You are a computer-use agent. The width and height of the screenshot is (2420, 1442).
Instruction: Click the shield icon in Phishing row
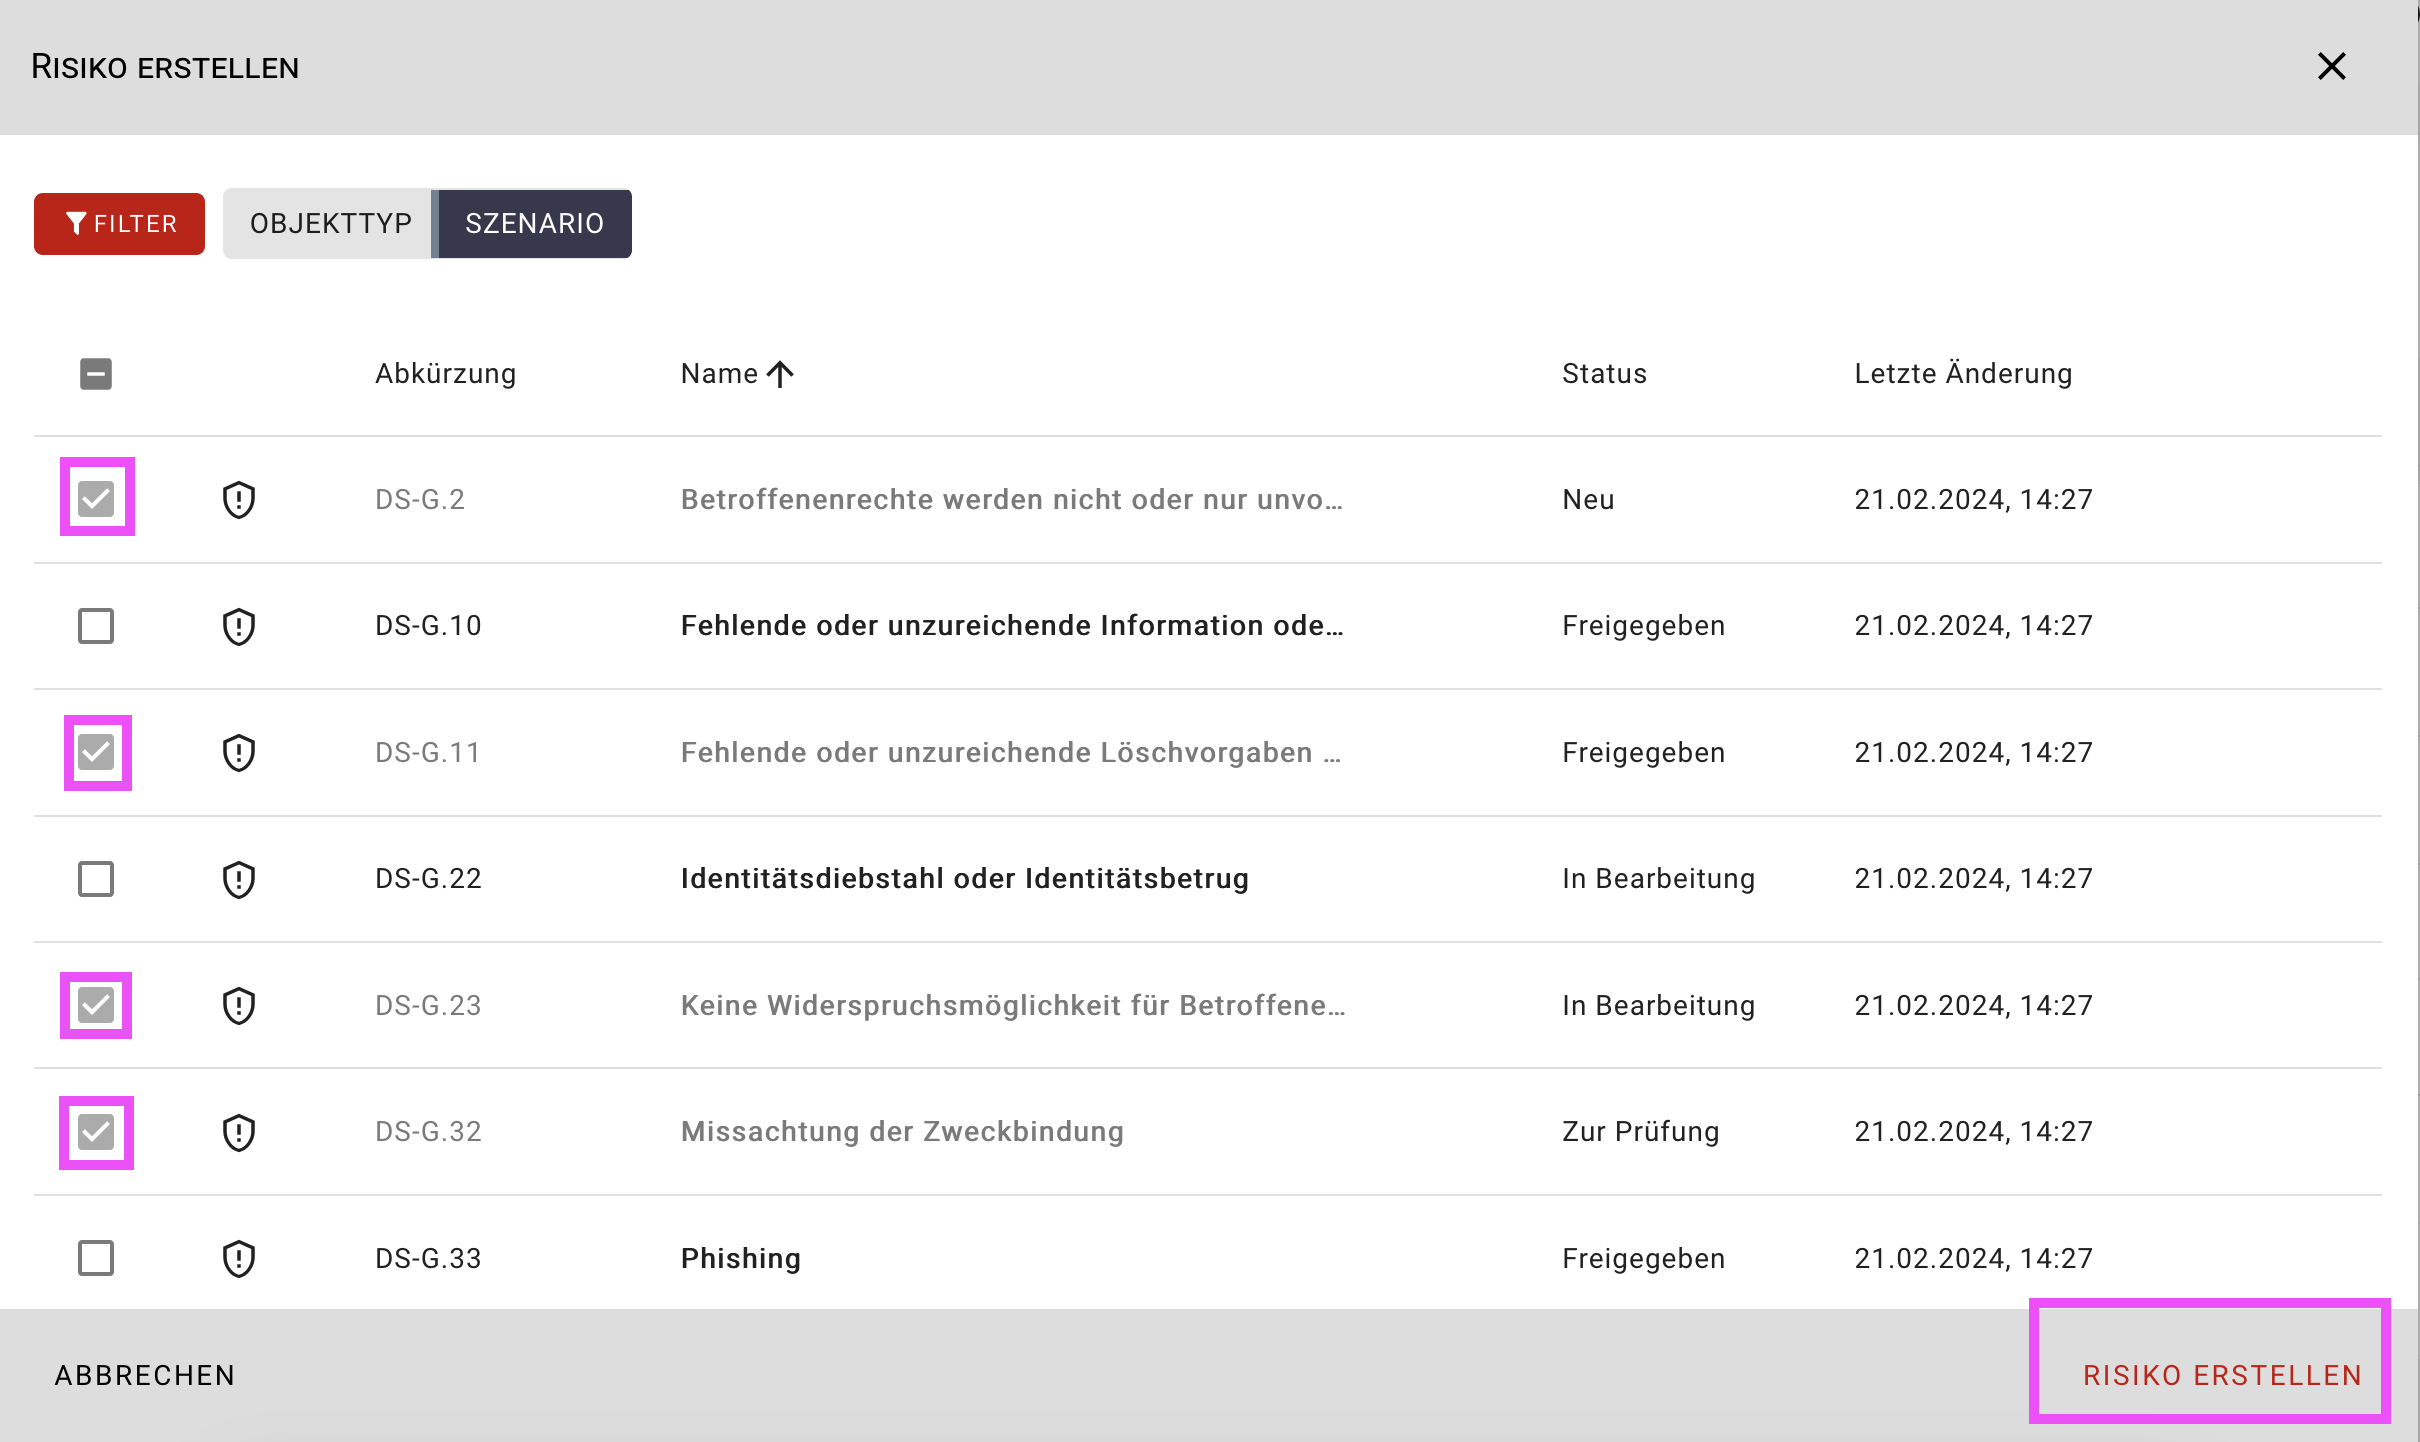pyautogui.click(x=238, y=1258)
